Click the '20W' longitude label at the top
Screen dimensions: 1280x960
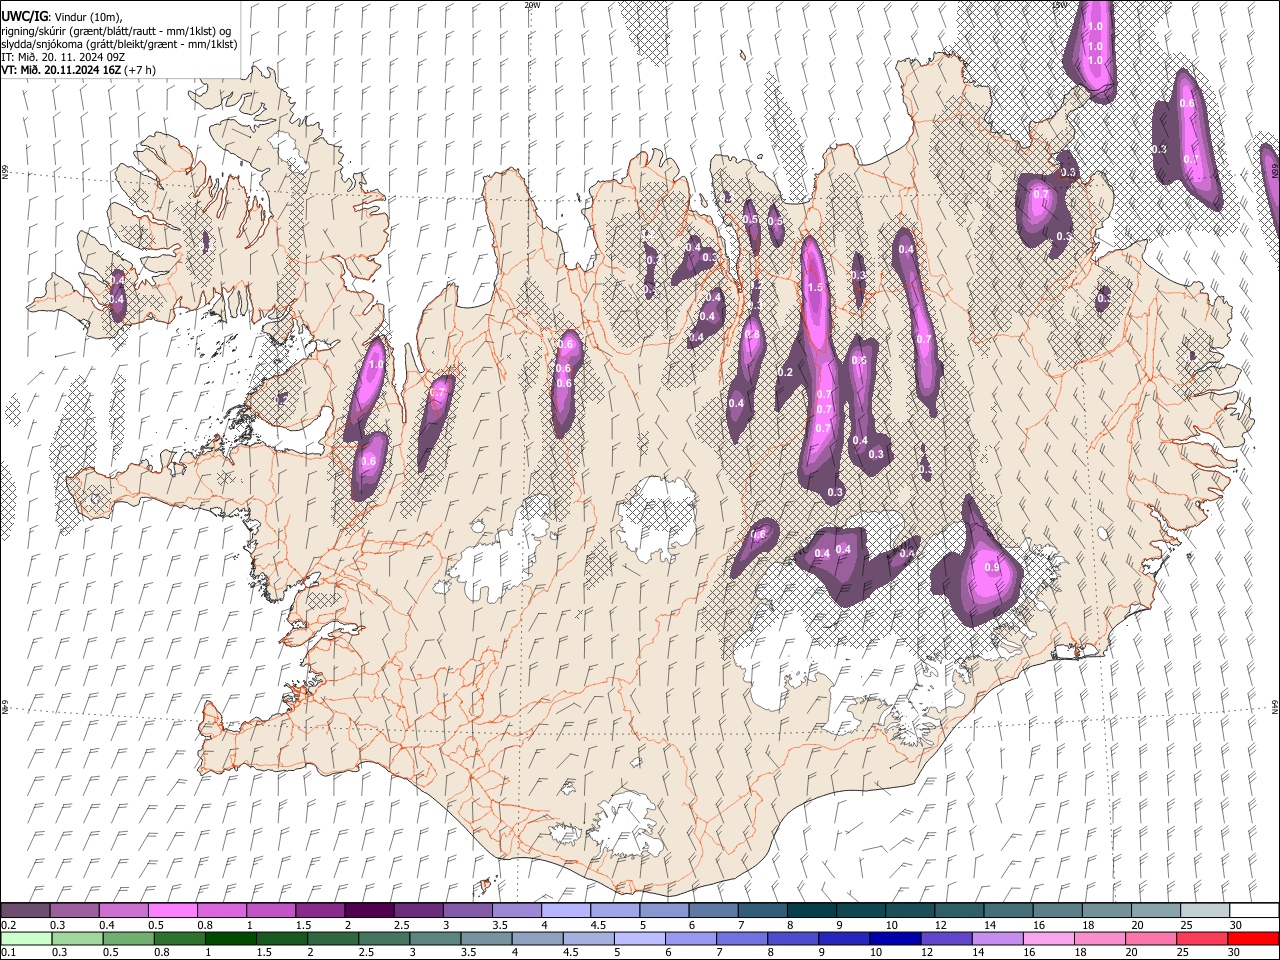click(532, 5)
